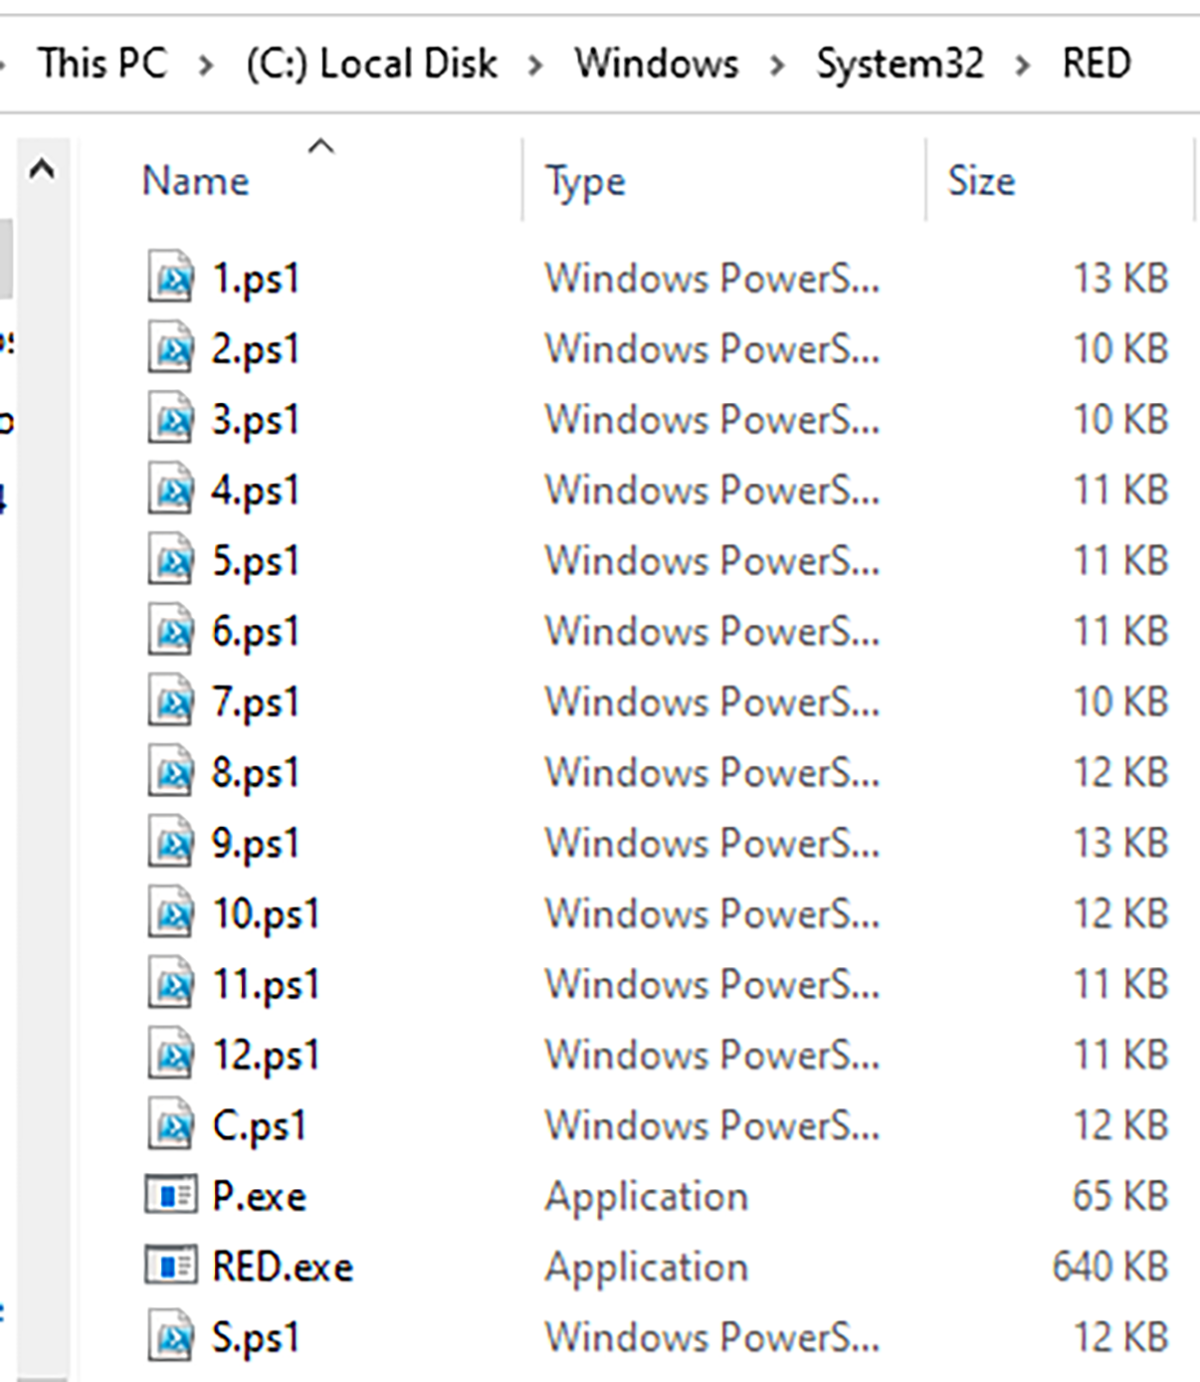Click the 1.ps1 PowerShell file icon
Image resolution: width=1200 pixels, height=1382 pixels.
[170, 277]
